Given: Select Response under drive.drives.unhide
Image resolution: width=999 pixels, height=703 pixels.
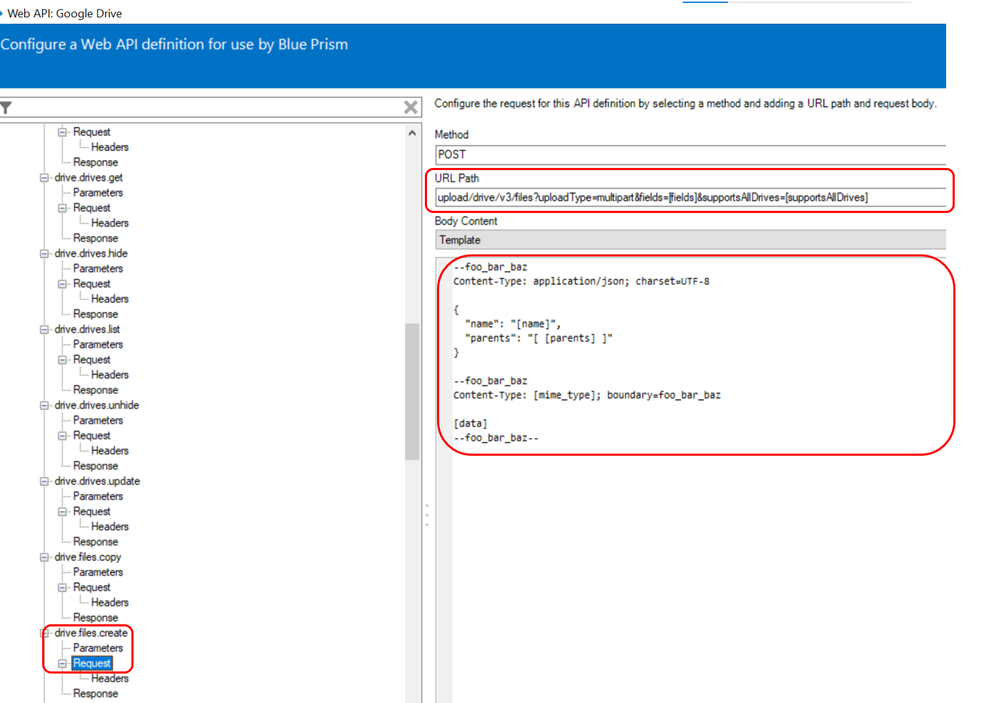Looking at the screenshot, I should 95,466.
